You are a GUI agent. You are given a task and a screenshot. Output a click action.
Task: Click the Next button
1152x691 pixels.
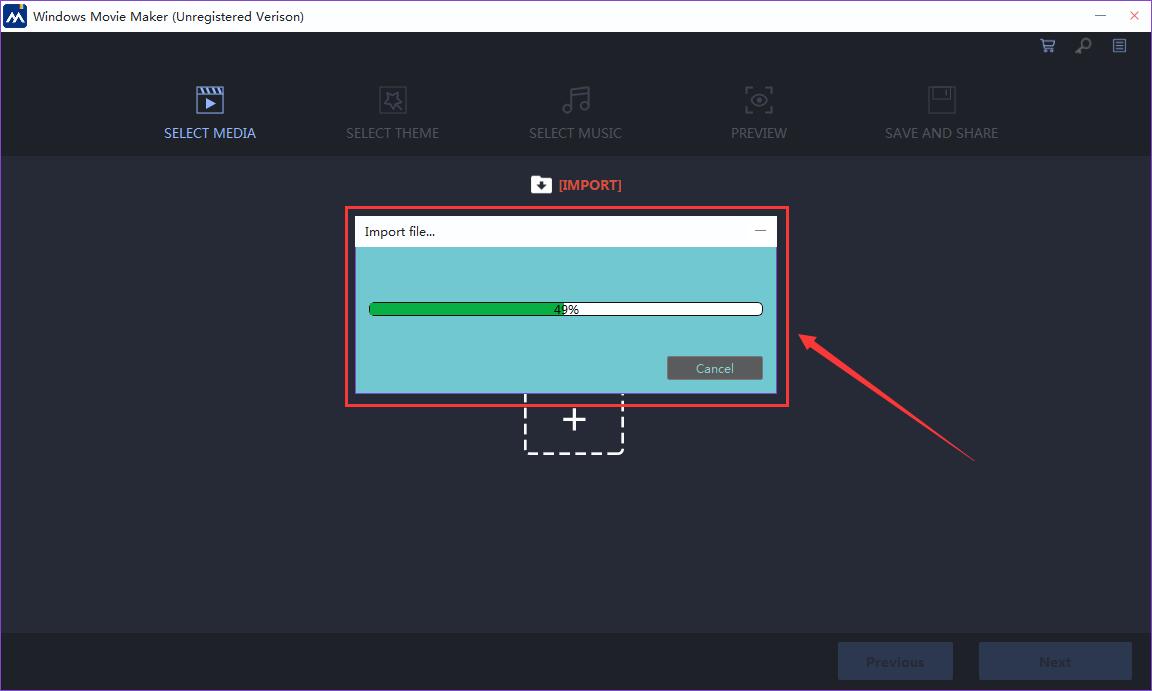(x=1055, y=662)
